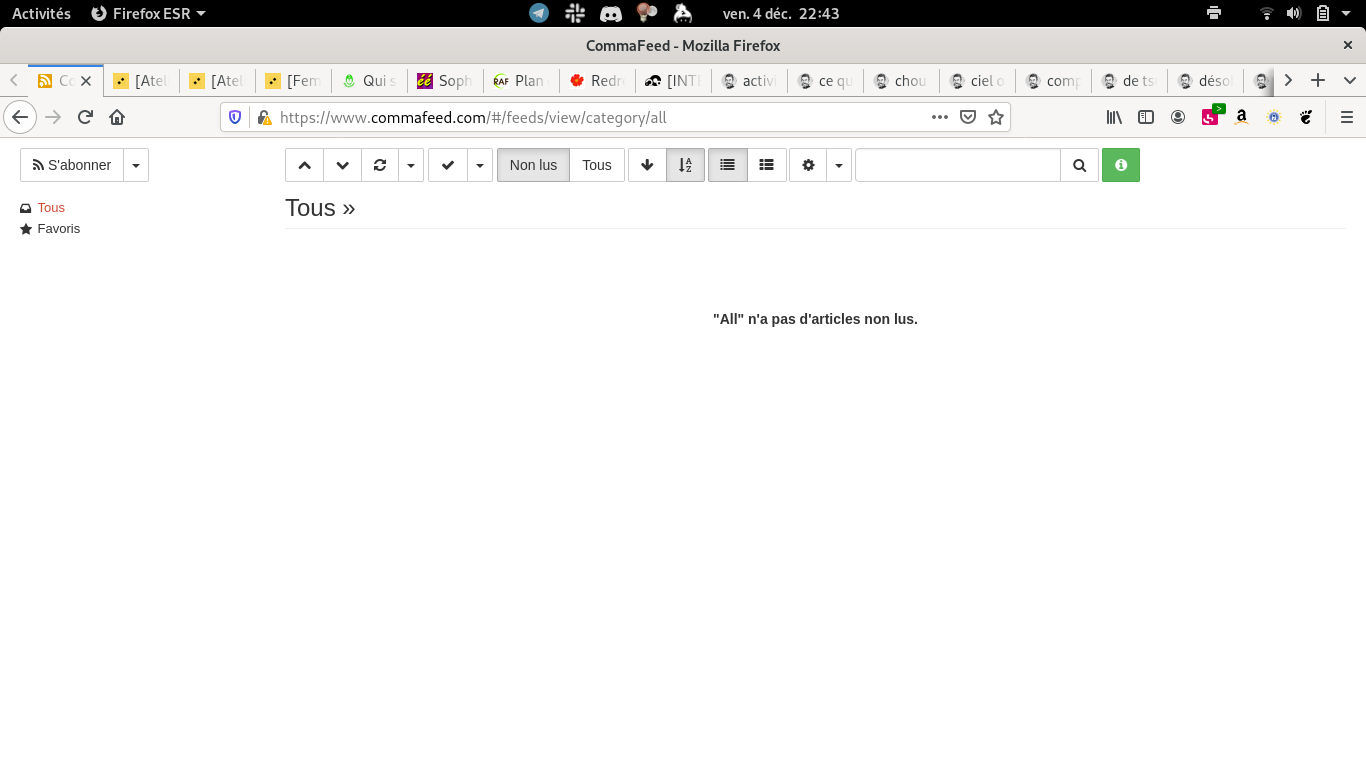Open the Firefox ESR application menu
Viewport: 1366px width, 768px height.
coord(148,13)
